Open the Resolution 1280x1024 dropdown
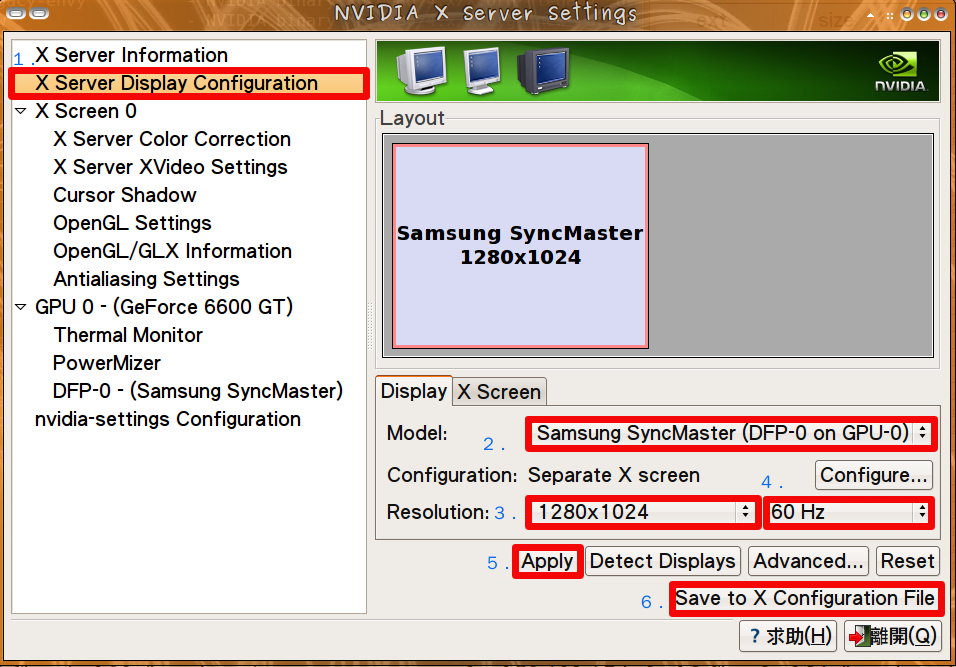 [x=644, y=512]
